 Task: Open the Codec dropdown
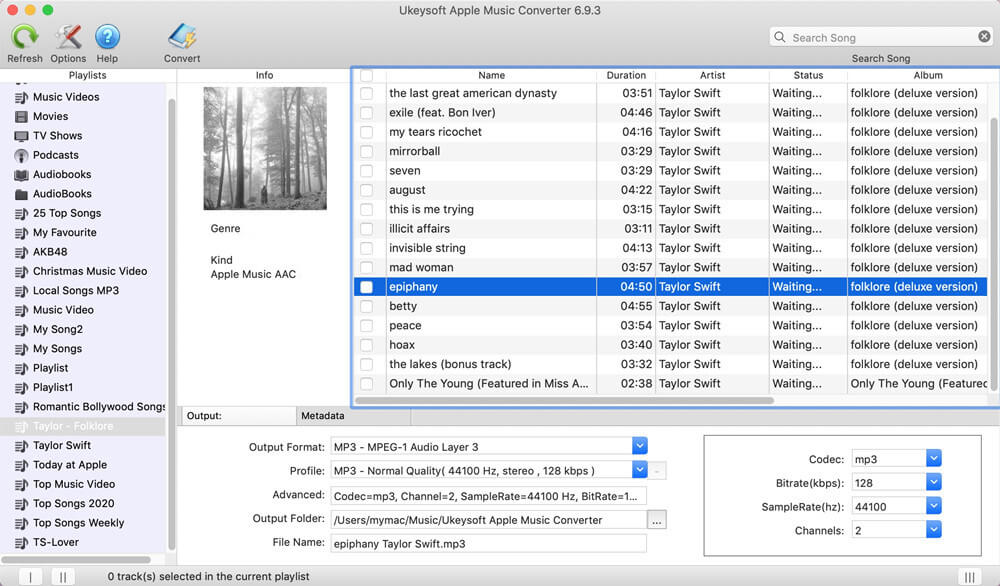(x=934, y=458)
